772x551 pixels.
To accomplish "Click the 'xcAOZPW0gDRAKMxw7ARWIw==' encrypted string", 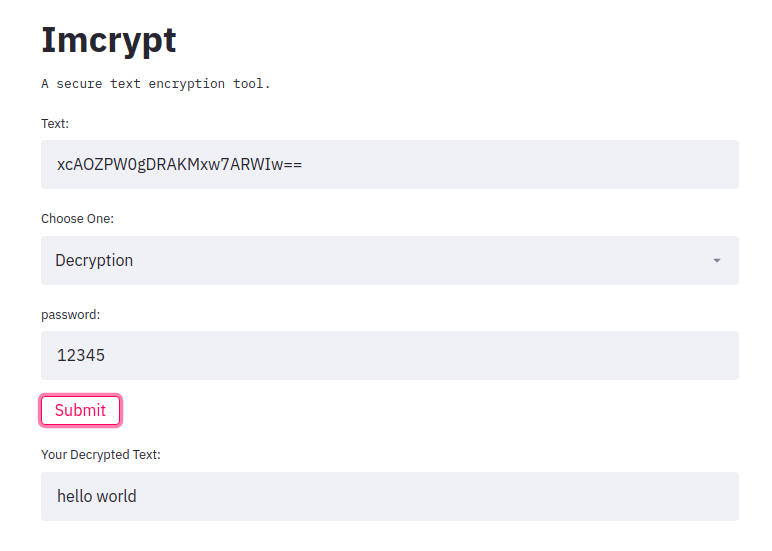I will tap(179, 165).
